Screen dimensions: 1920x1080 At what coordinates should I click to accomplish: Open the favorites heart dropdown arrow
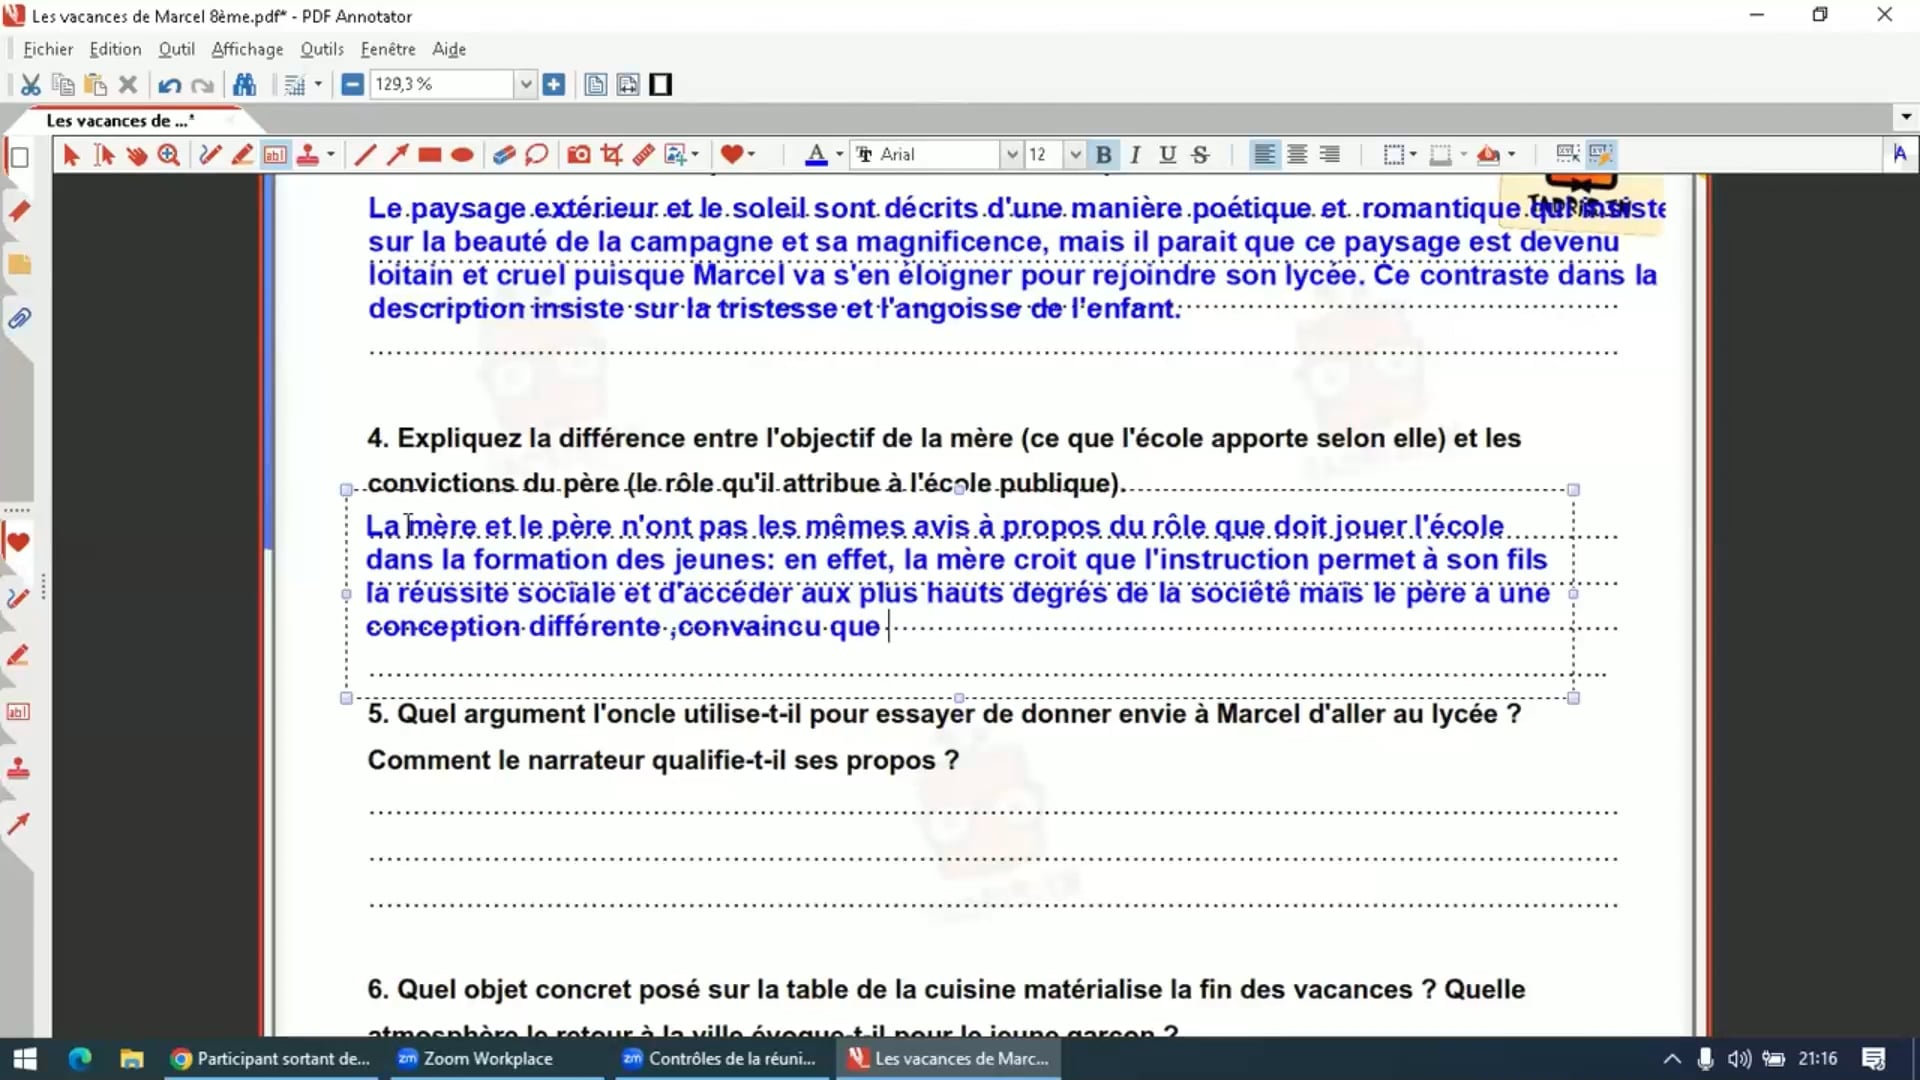751,155
